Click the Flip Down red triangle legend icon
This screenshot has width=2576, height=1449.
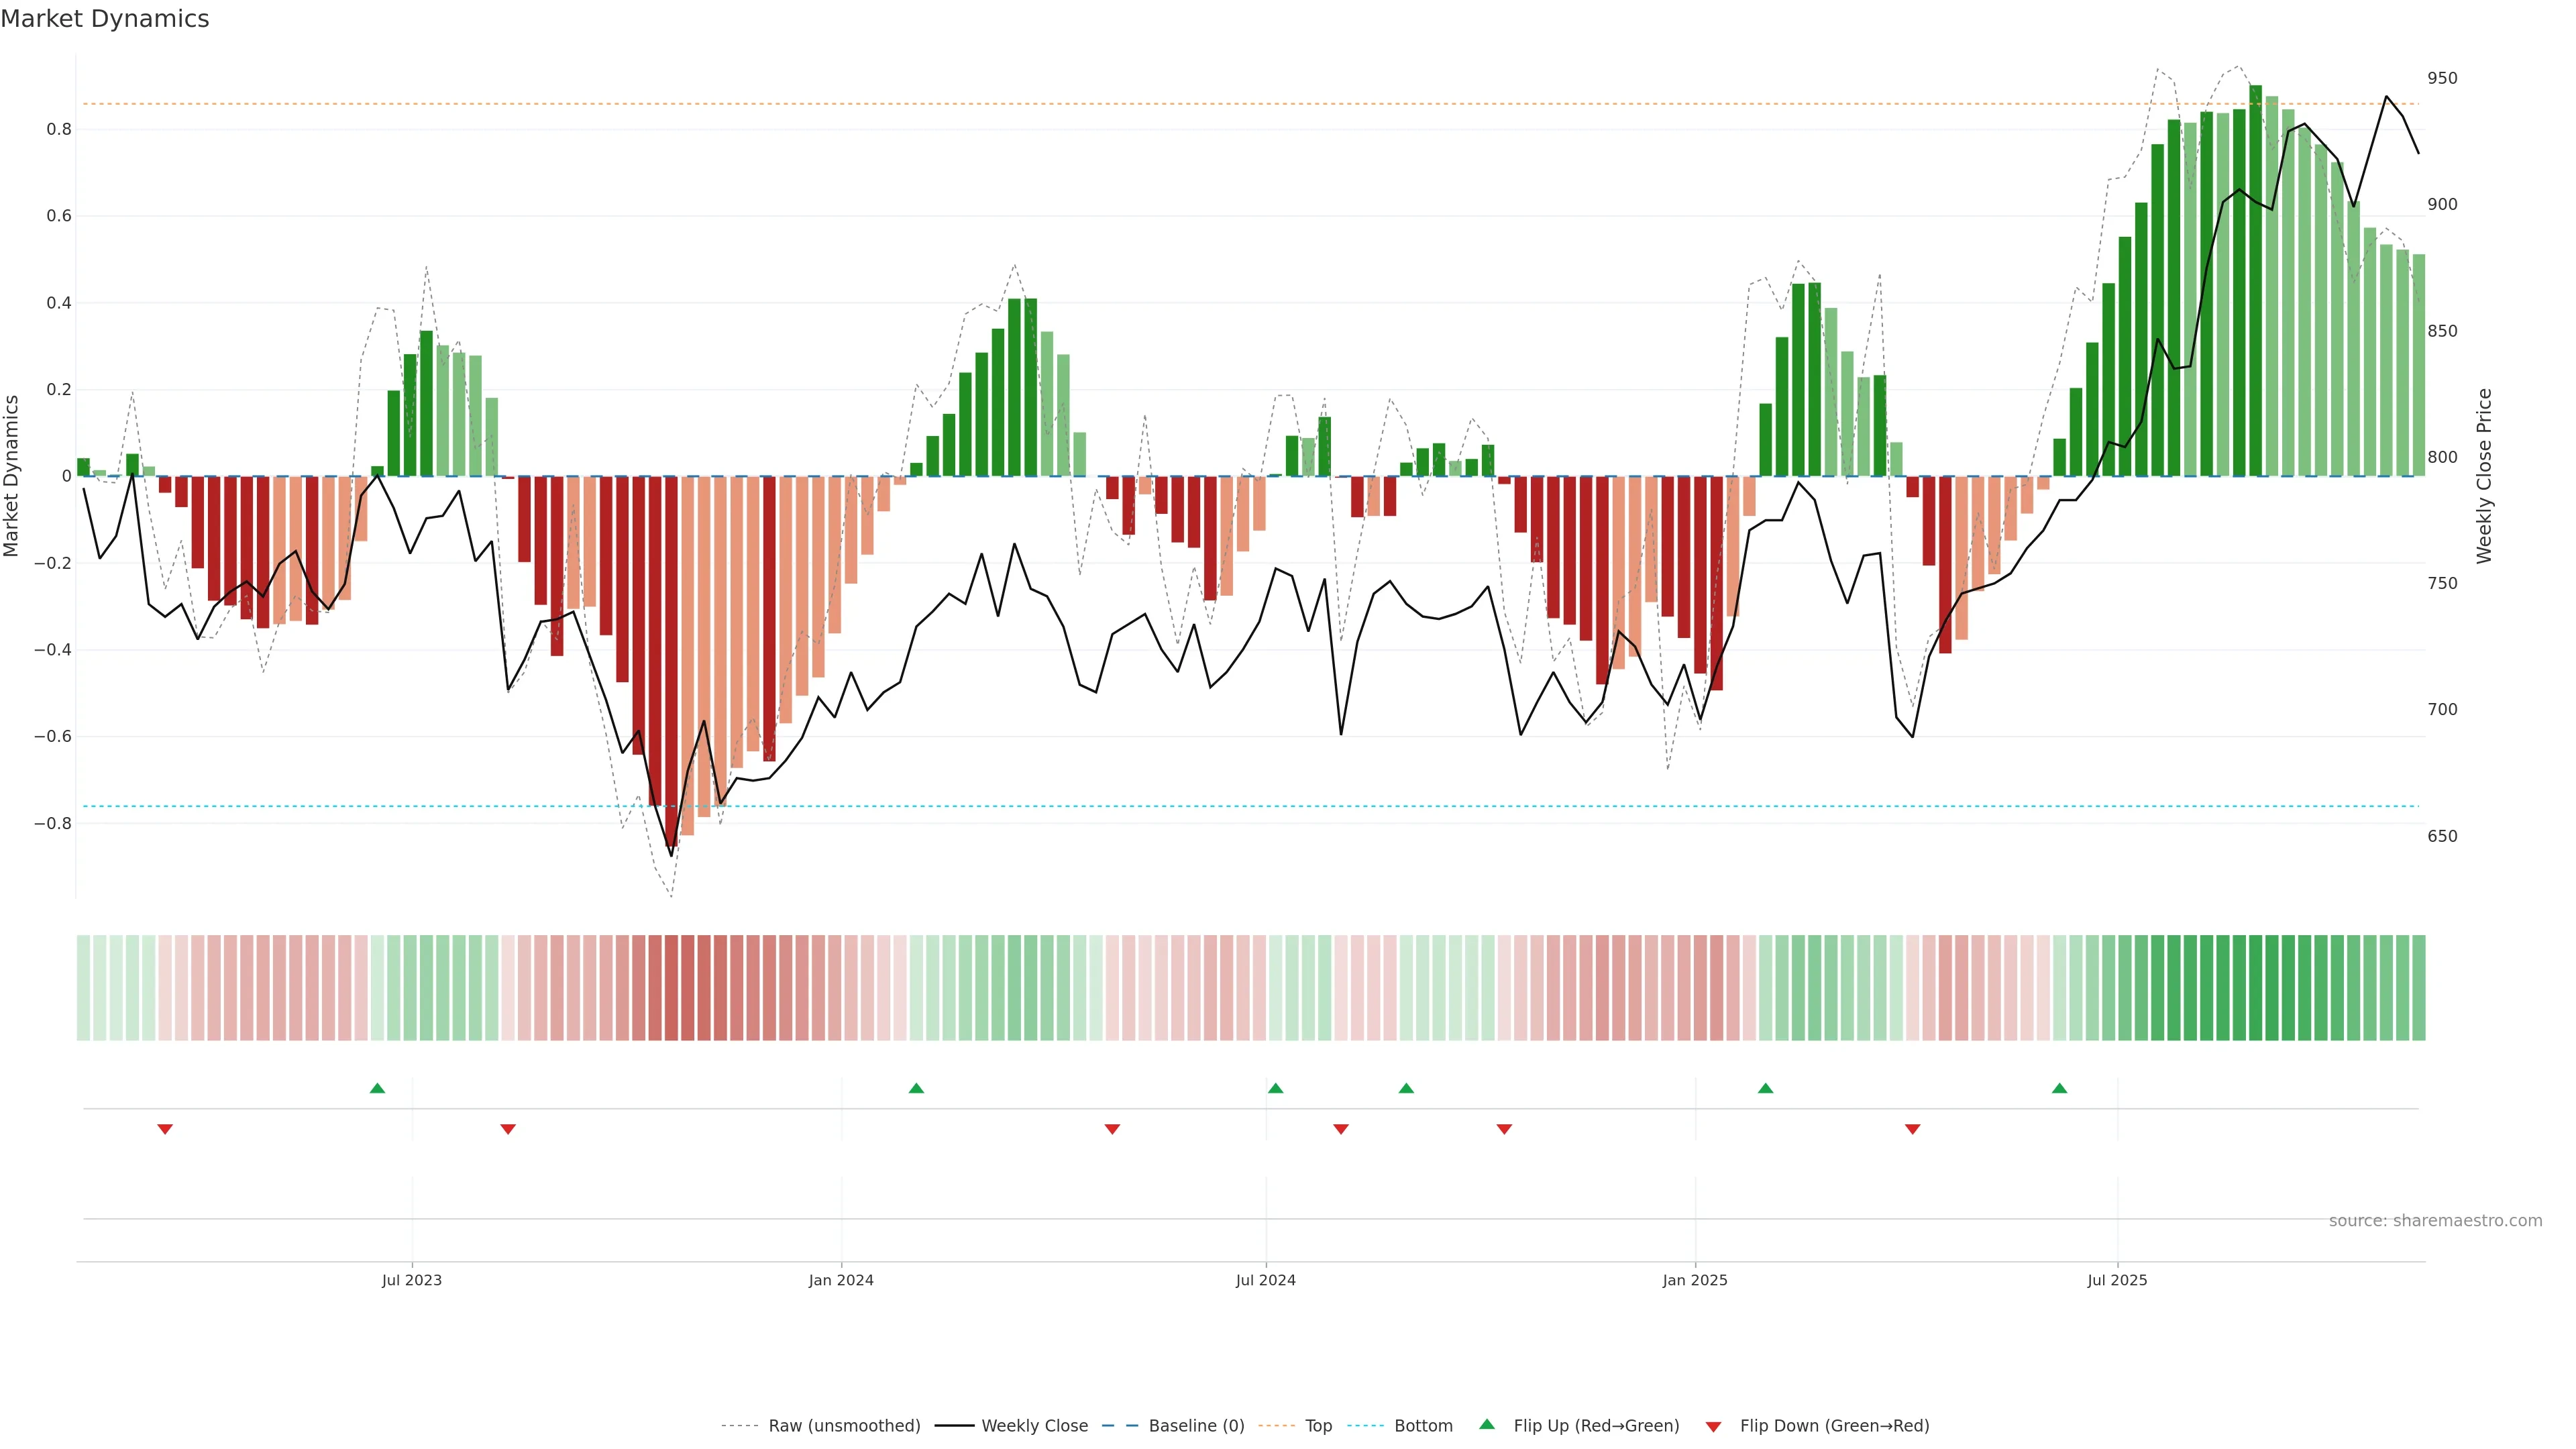pyautogui.click(x=1713, y=1426)
